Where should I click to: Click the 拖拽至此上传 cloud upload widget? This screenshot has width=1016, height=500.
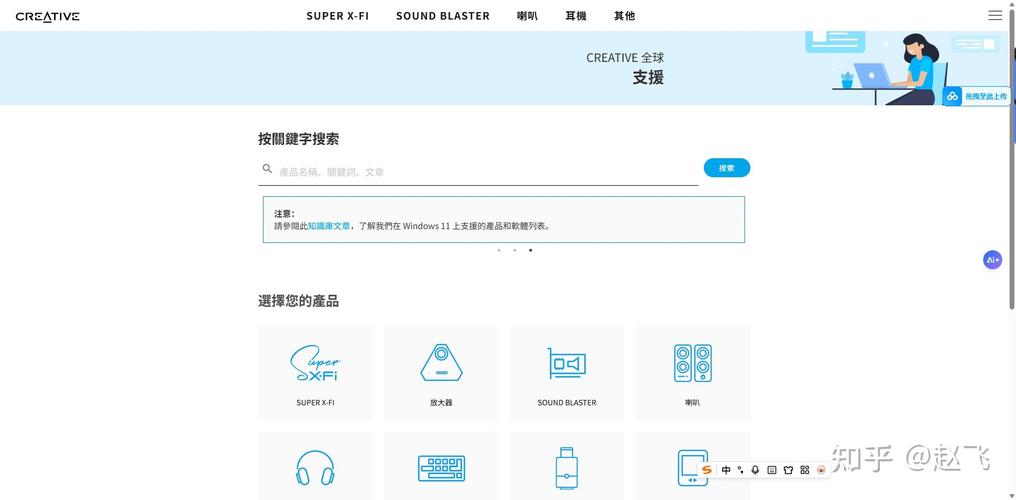(976, 96)
